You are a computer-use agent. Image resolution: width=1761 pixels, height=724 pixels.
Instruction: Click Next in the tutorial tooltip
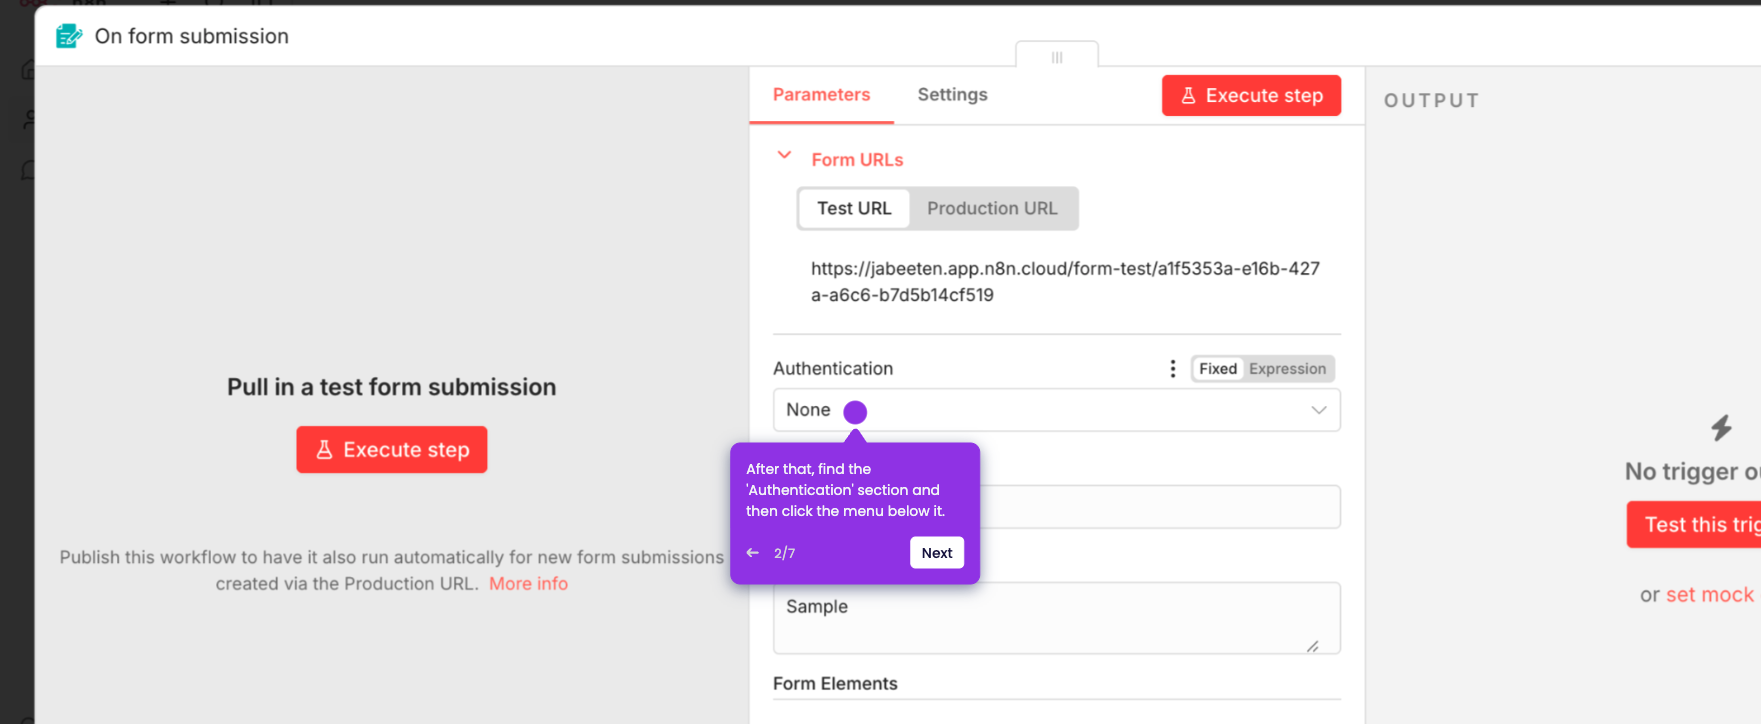coord(937,553)
